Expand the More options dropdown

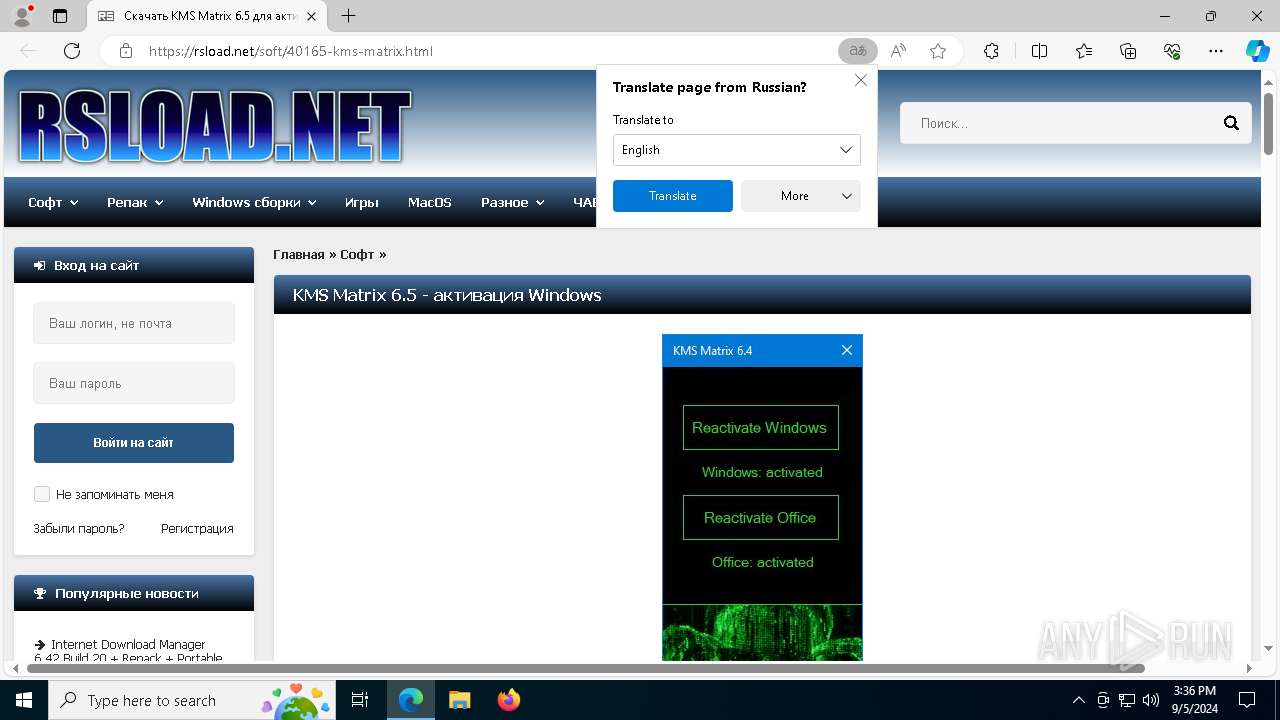tap(801, 196)
